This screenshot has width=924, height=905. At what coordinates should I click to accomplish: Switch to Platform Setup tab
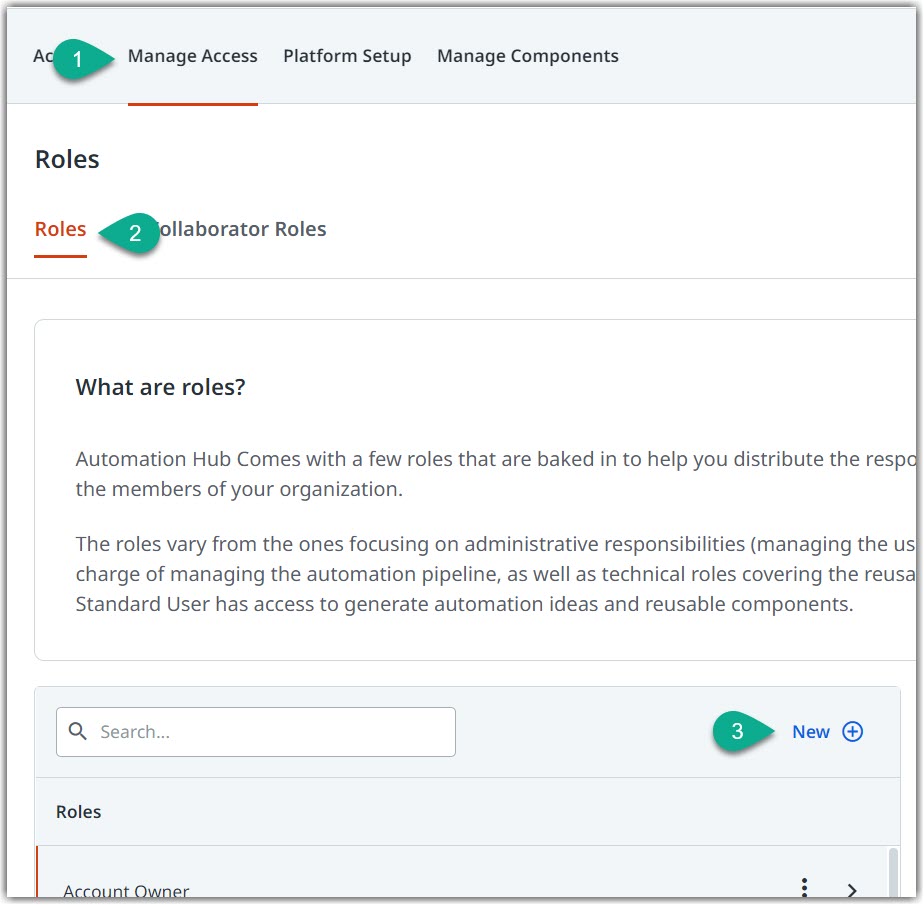coord(347,56)
